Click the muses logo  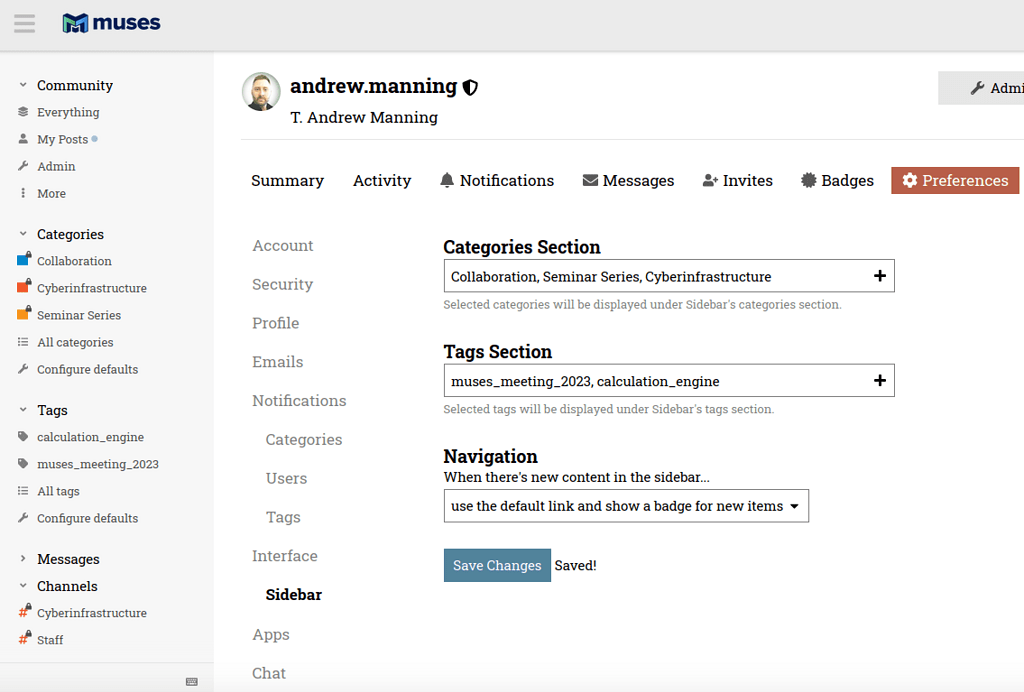point(111,23)
